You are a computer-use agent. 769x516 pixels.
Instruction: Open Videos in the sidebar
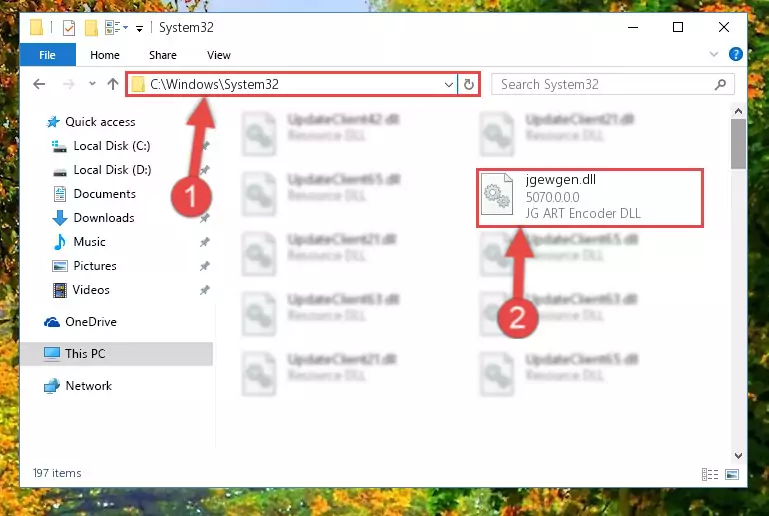click(91, 290)
